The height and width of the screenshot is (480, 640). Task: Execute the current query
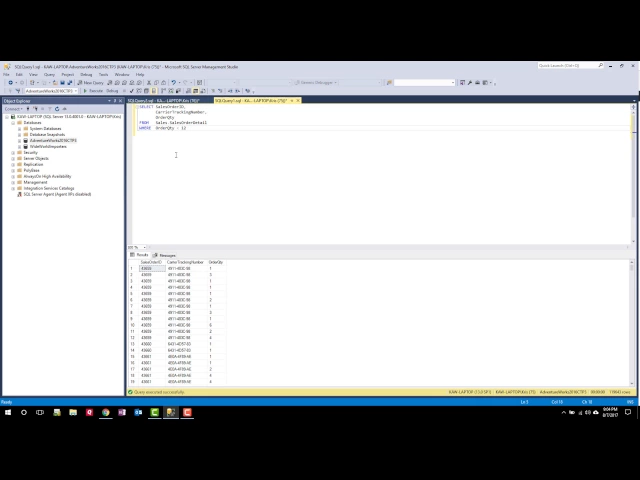(93, 91)
